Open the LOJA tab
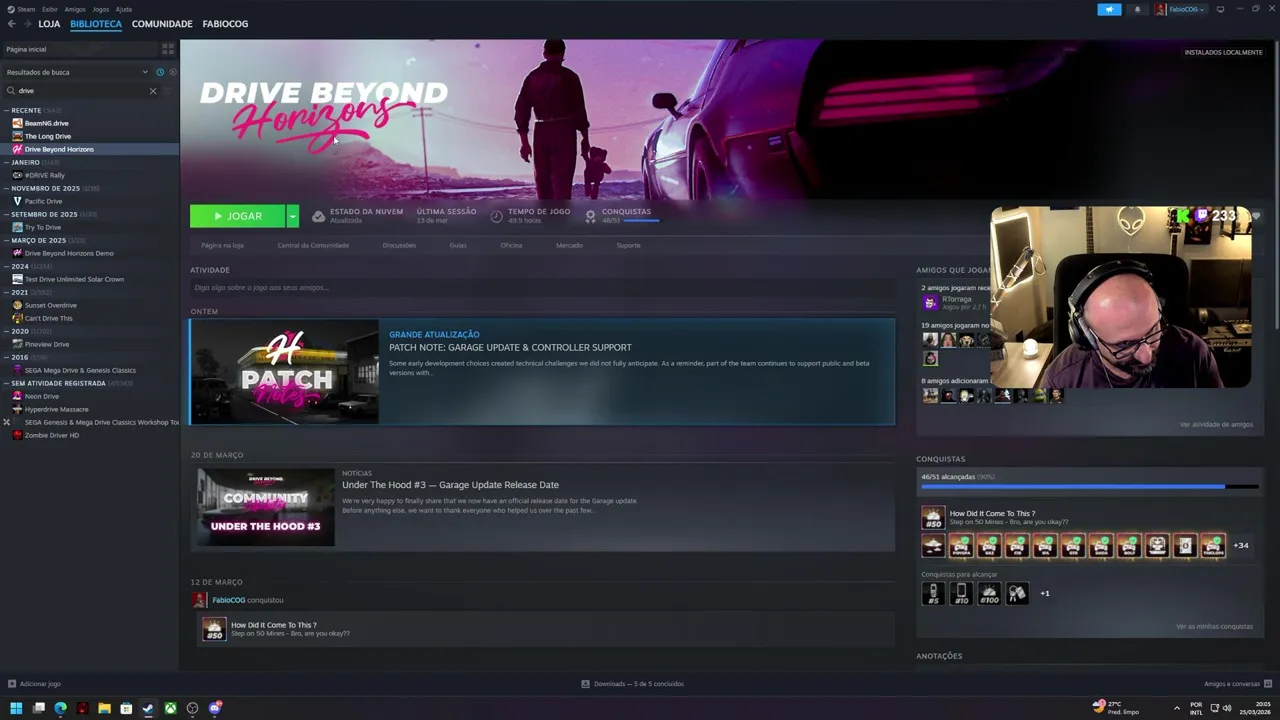The height and width of the screenshot is (720, 1280). point(49,24)
